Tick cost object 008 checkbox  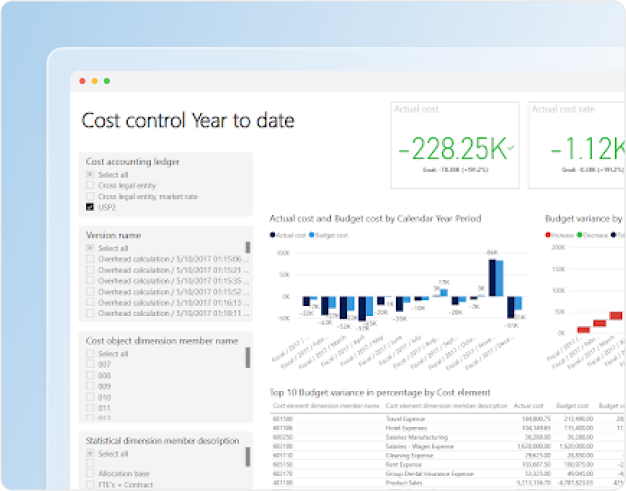90,375
